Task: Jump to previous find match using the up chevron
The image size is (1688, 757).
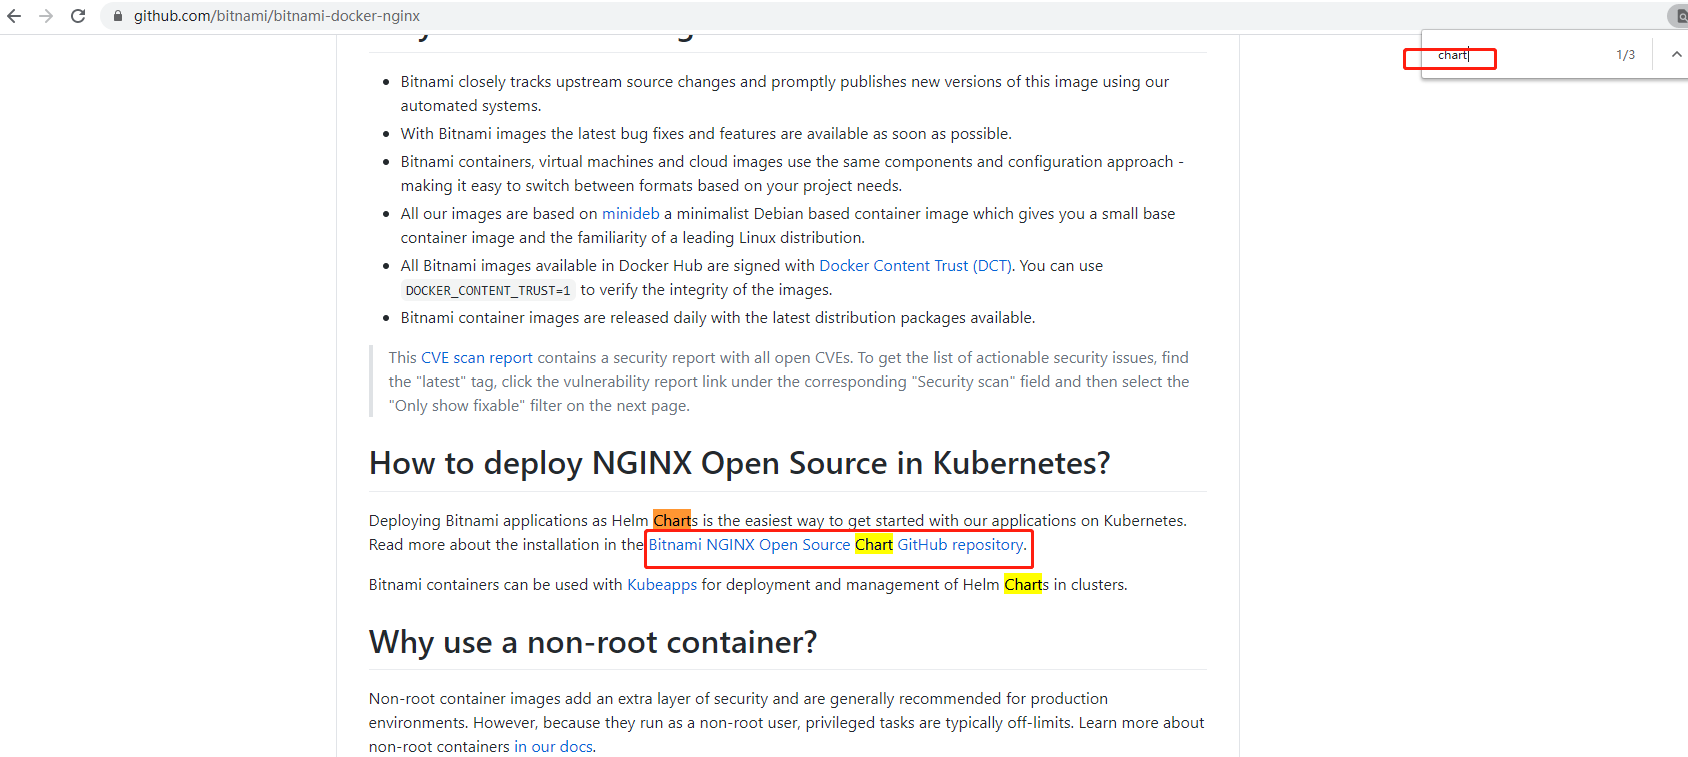Action: [x=1676, y=55]
